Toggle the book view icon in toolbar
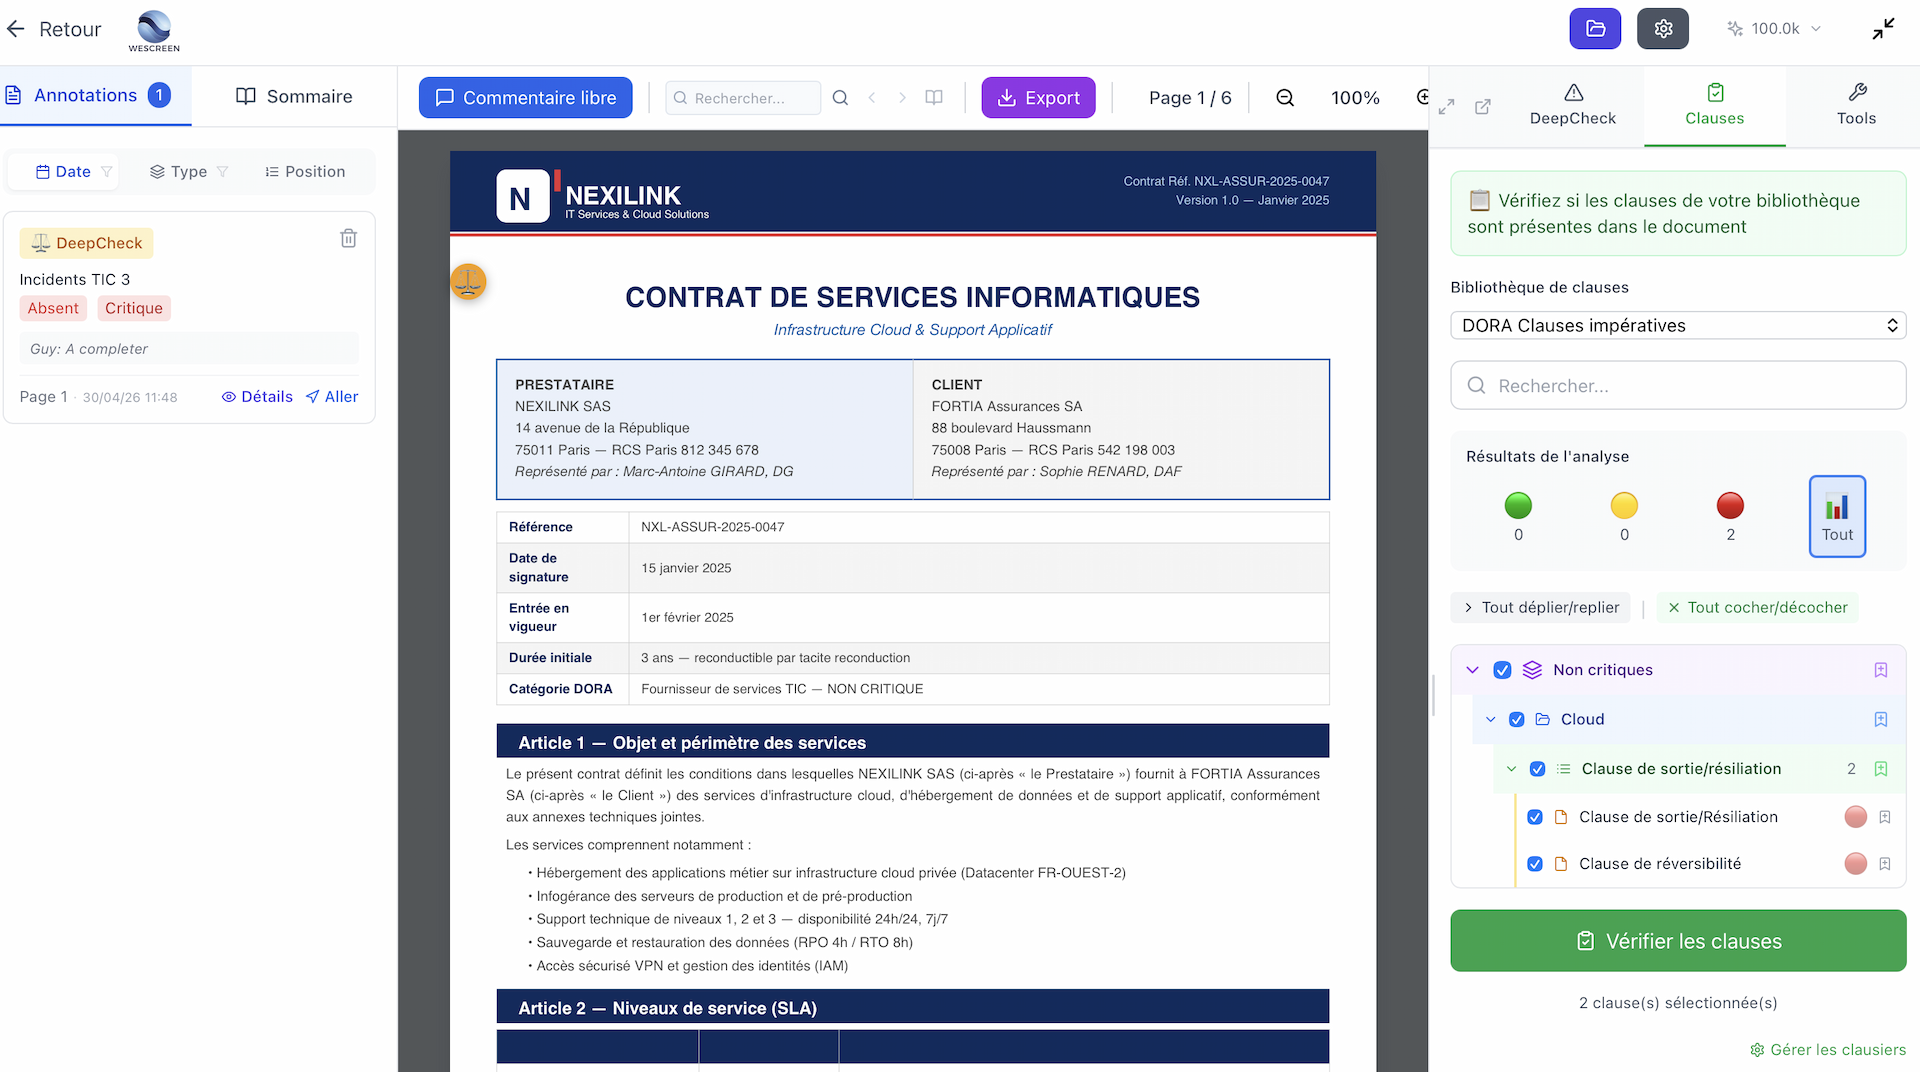Screen dimensions: 1920x1072 point(934,98)
